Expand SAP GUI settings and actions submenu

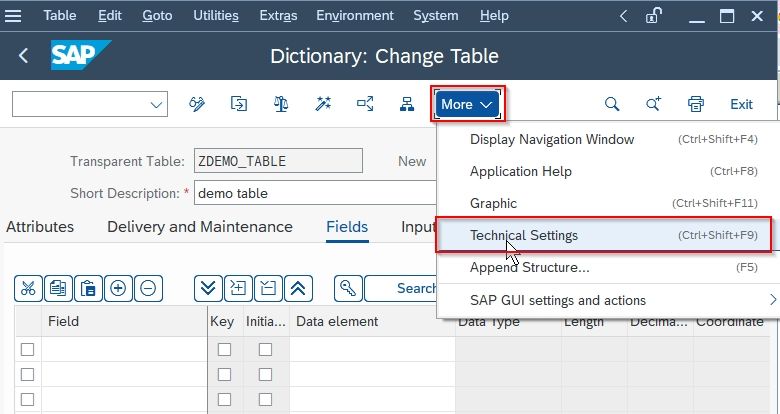click(x=608, y=300)
